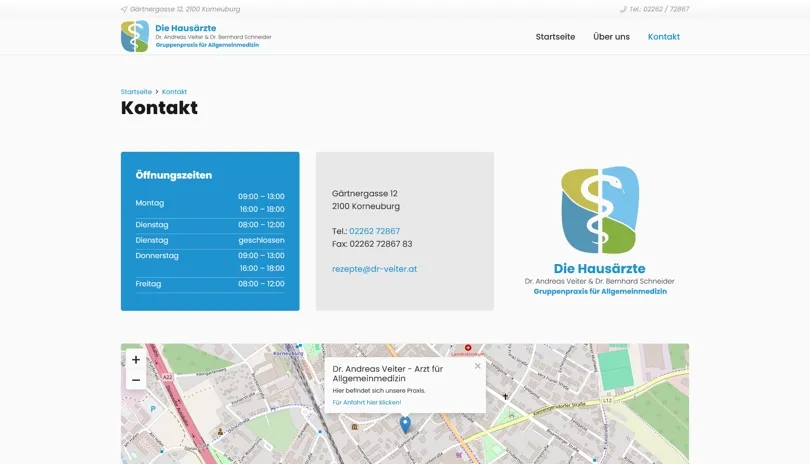Click the Tel.: 02262 / 72867 top bar text
This screenshot has height=464, width=810.
pyautogui.click(x=659, y=9)
